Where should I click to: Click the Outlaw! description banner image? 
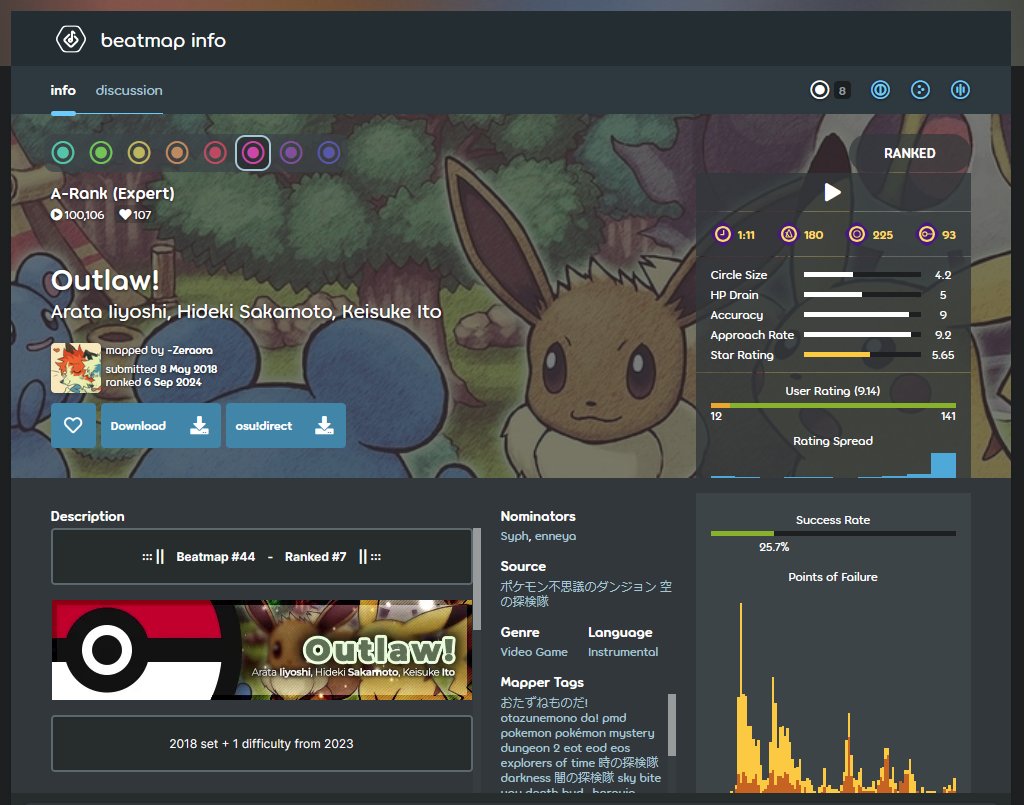point(262,650)
